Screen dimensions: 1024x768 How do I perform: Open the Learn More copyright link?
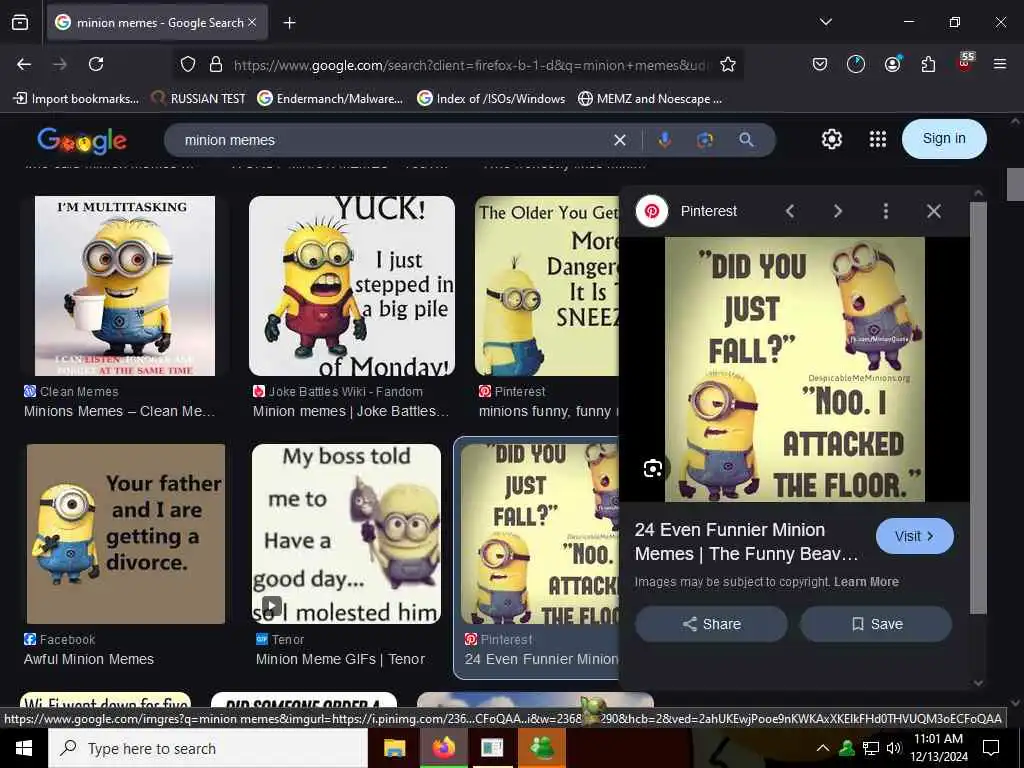pos(866,582)
